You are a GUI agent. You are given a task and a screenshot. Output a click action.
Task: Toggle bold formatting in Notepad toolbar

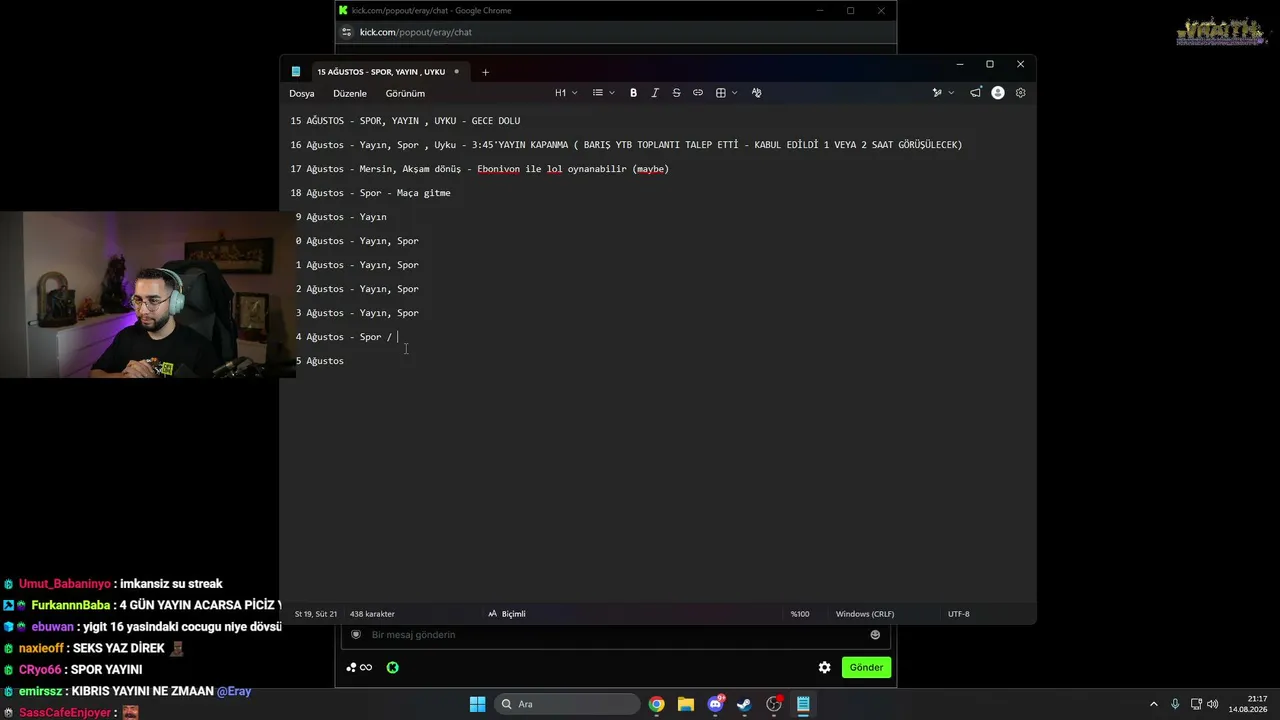click(x=633, y=93)
